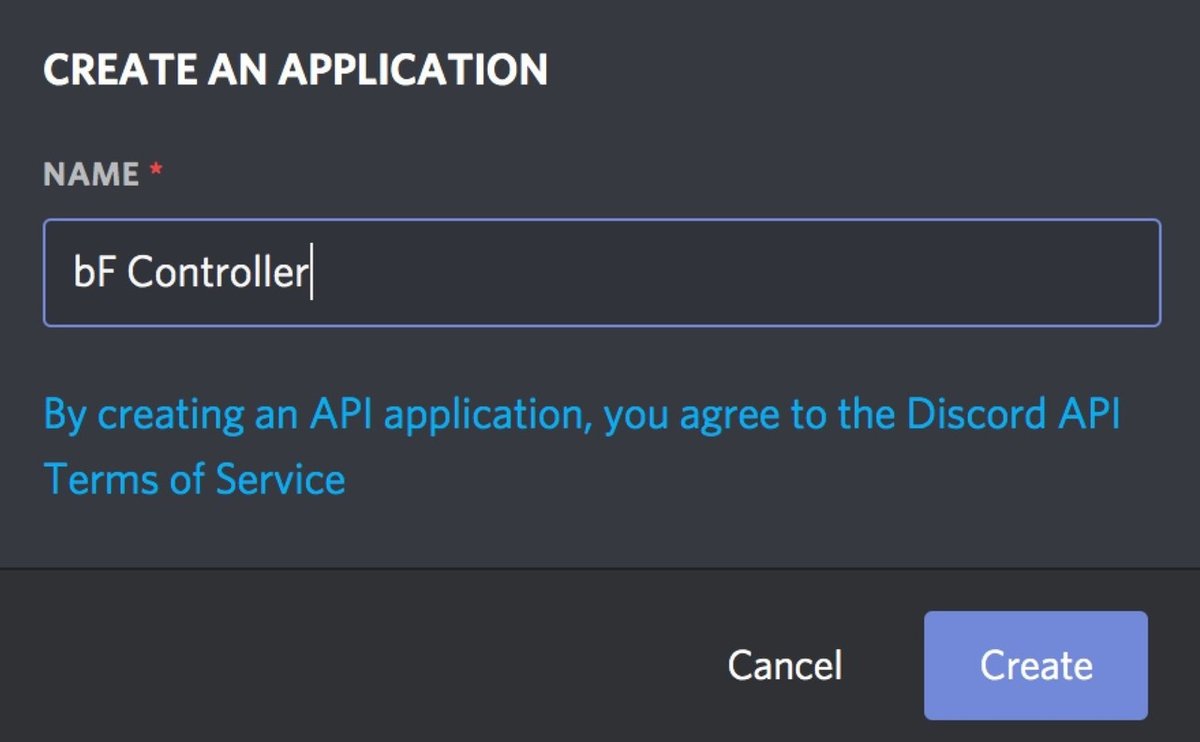Click the 'bF Controller' text in the name field

tap(190, 273)
